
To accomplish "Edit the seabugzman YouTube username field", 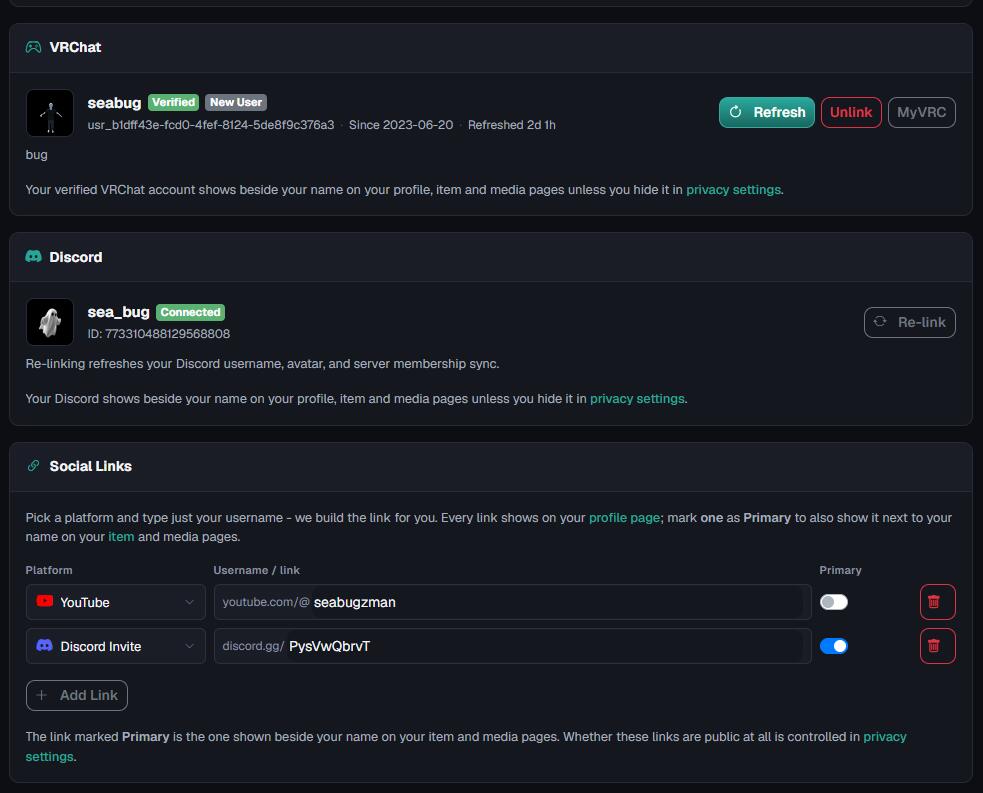I will click(512, 602).
